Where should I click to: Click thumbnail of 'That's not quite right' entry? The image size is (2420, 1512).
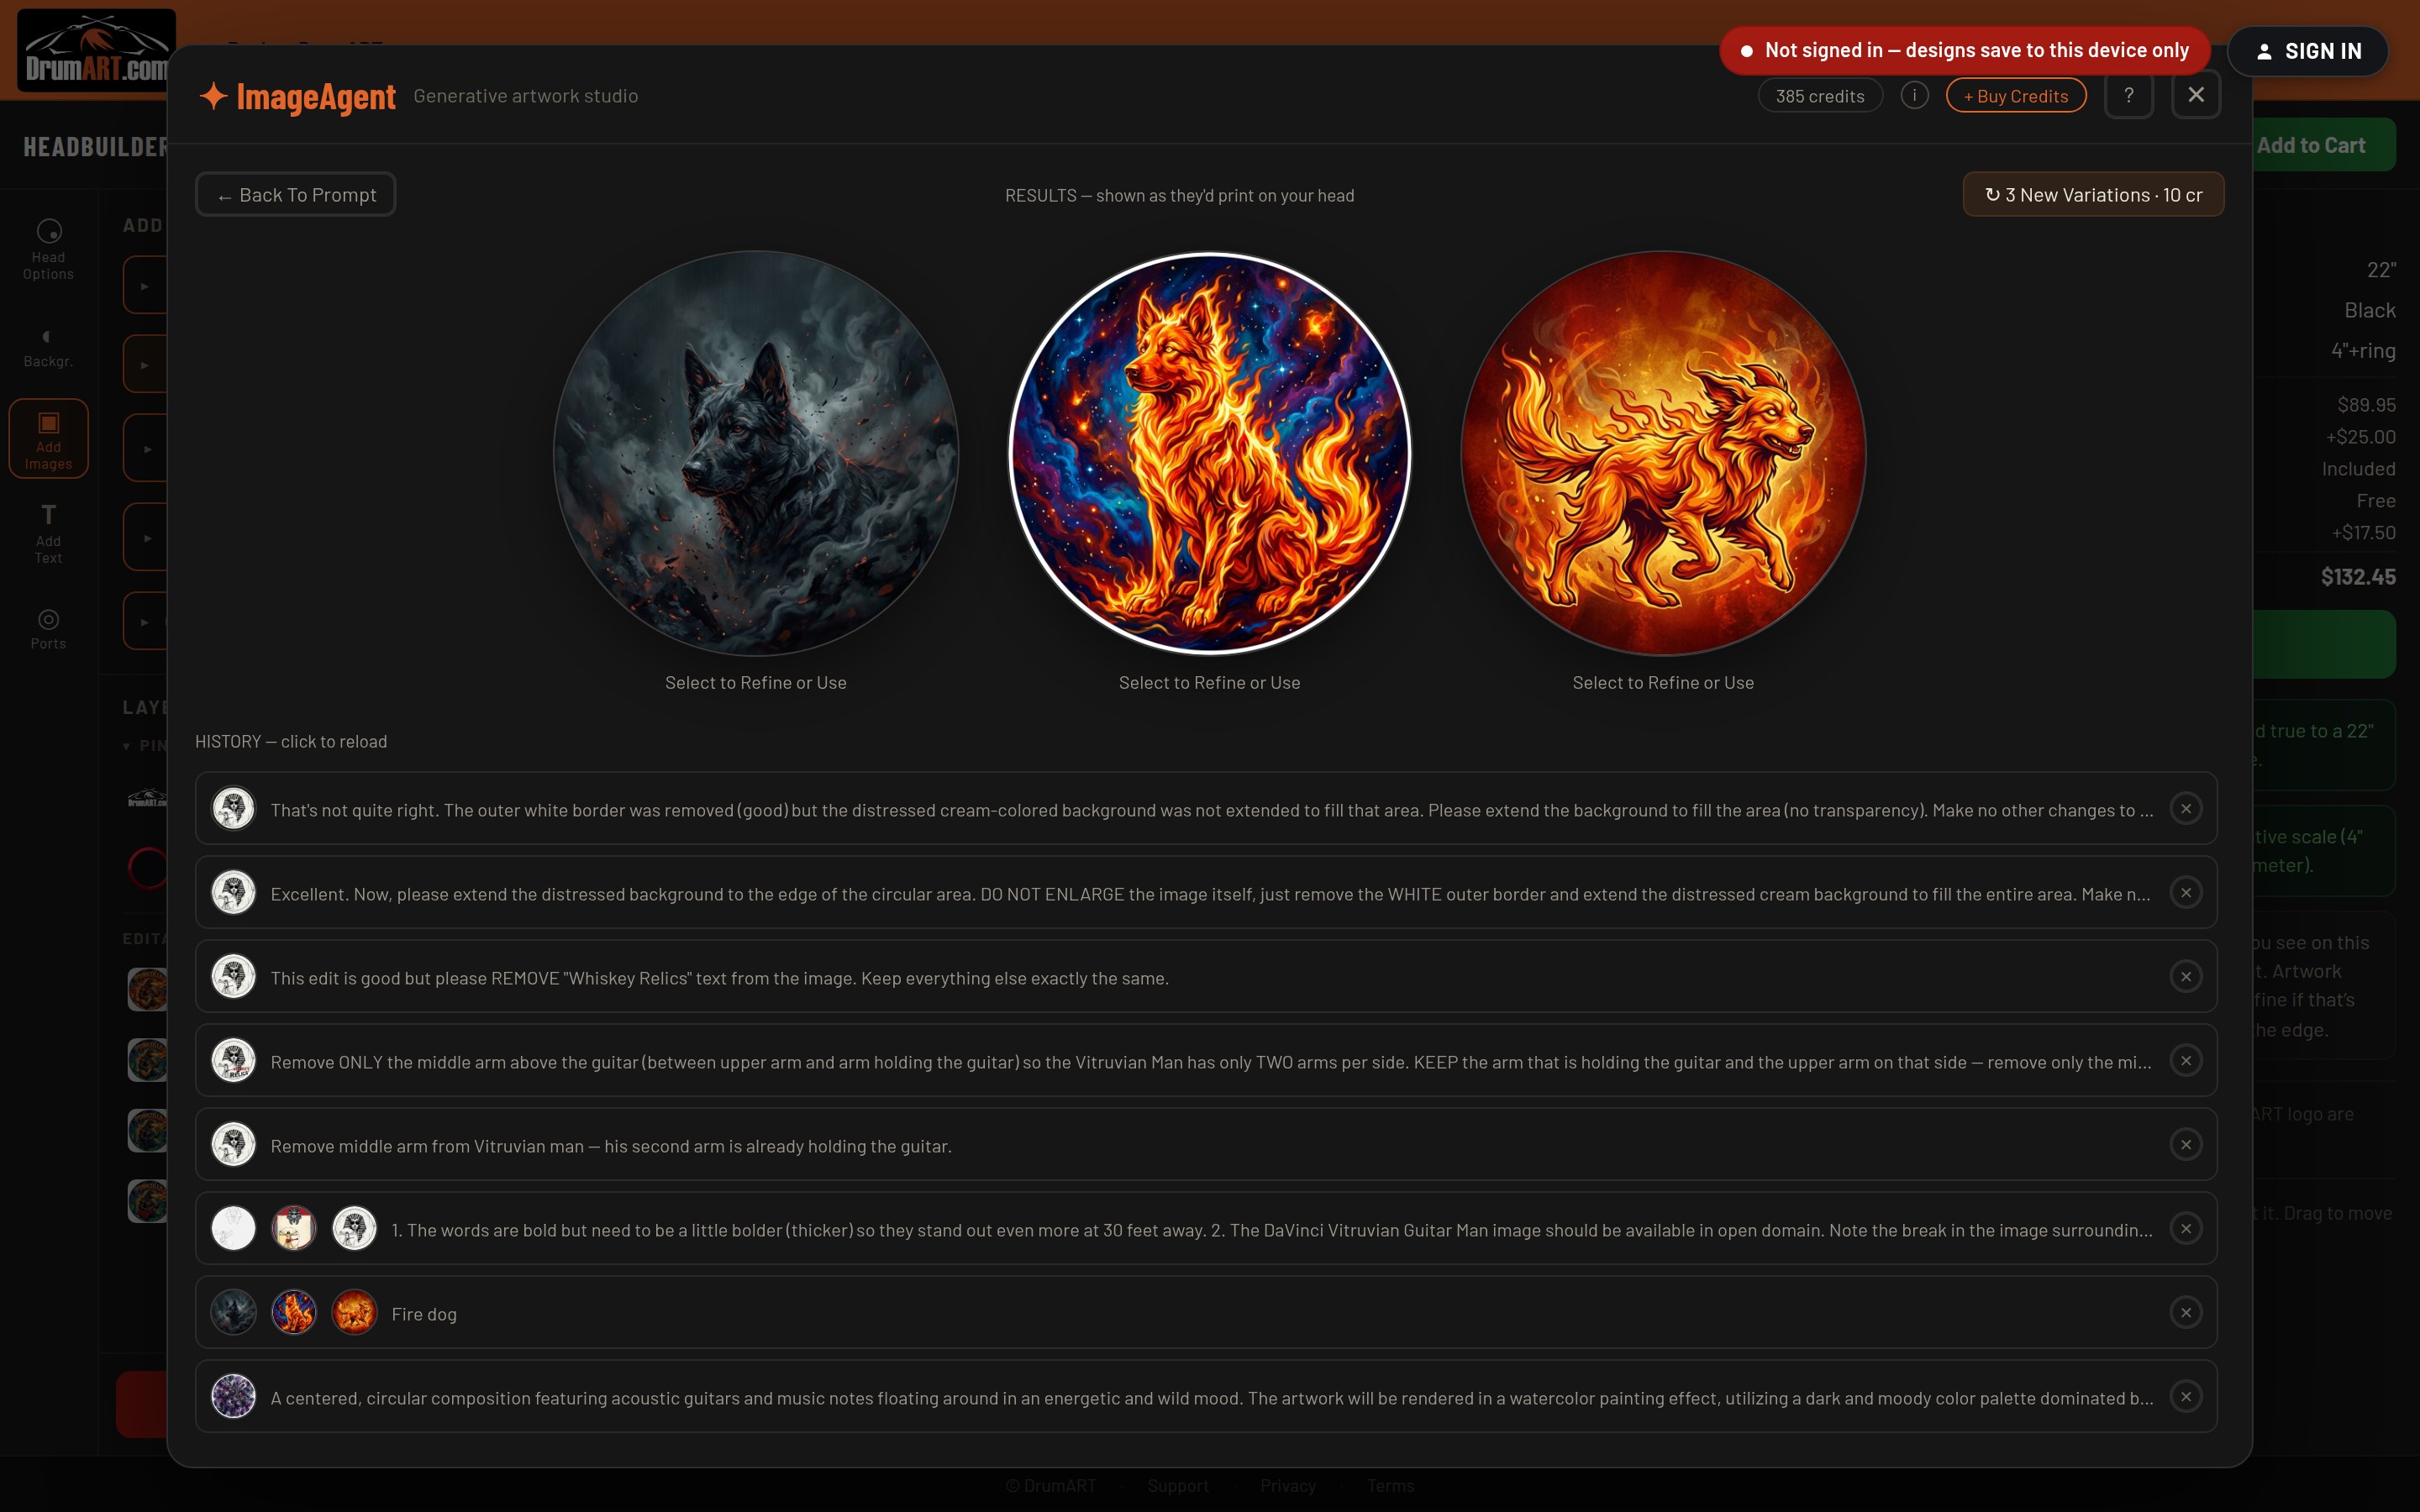[234, 809]
